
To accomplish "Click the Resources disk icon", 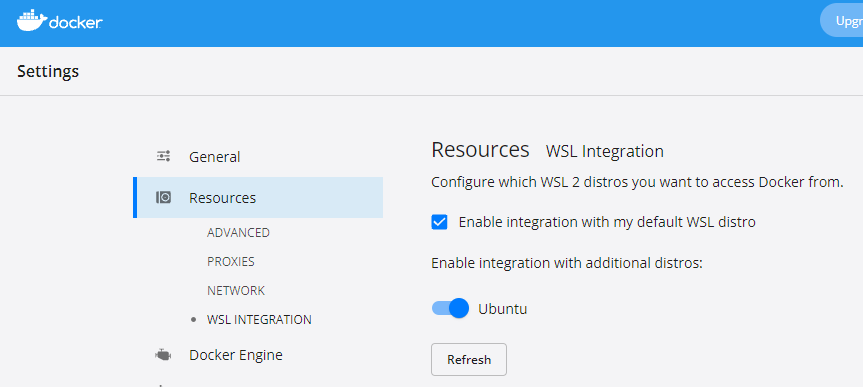I will (163, 197).
